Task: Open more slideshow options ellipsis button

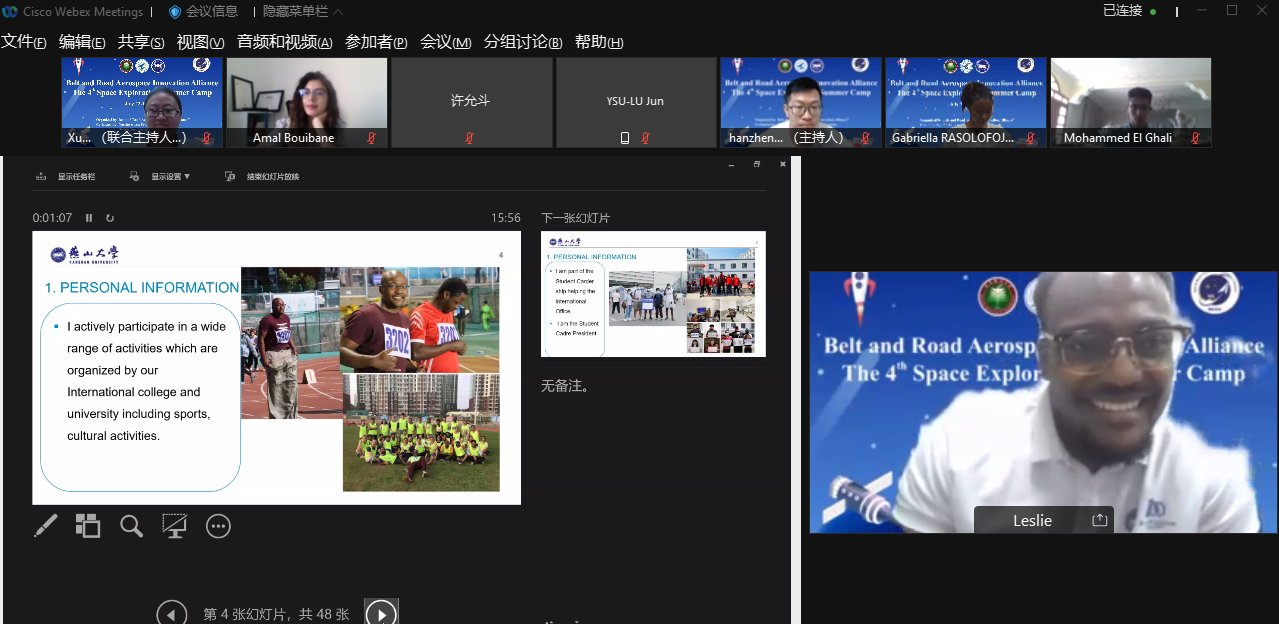Action: 218,526
